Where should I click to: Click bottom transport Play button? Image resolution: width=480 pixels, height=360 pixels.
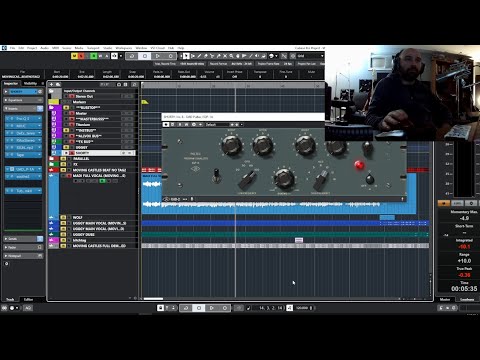[x=212, y=308]
